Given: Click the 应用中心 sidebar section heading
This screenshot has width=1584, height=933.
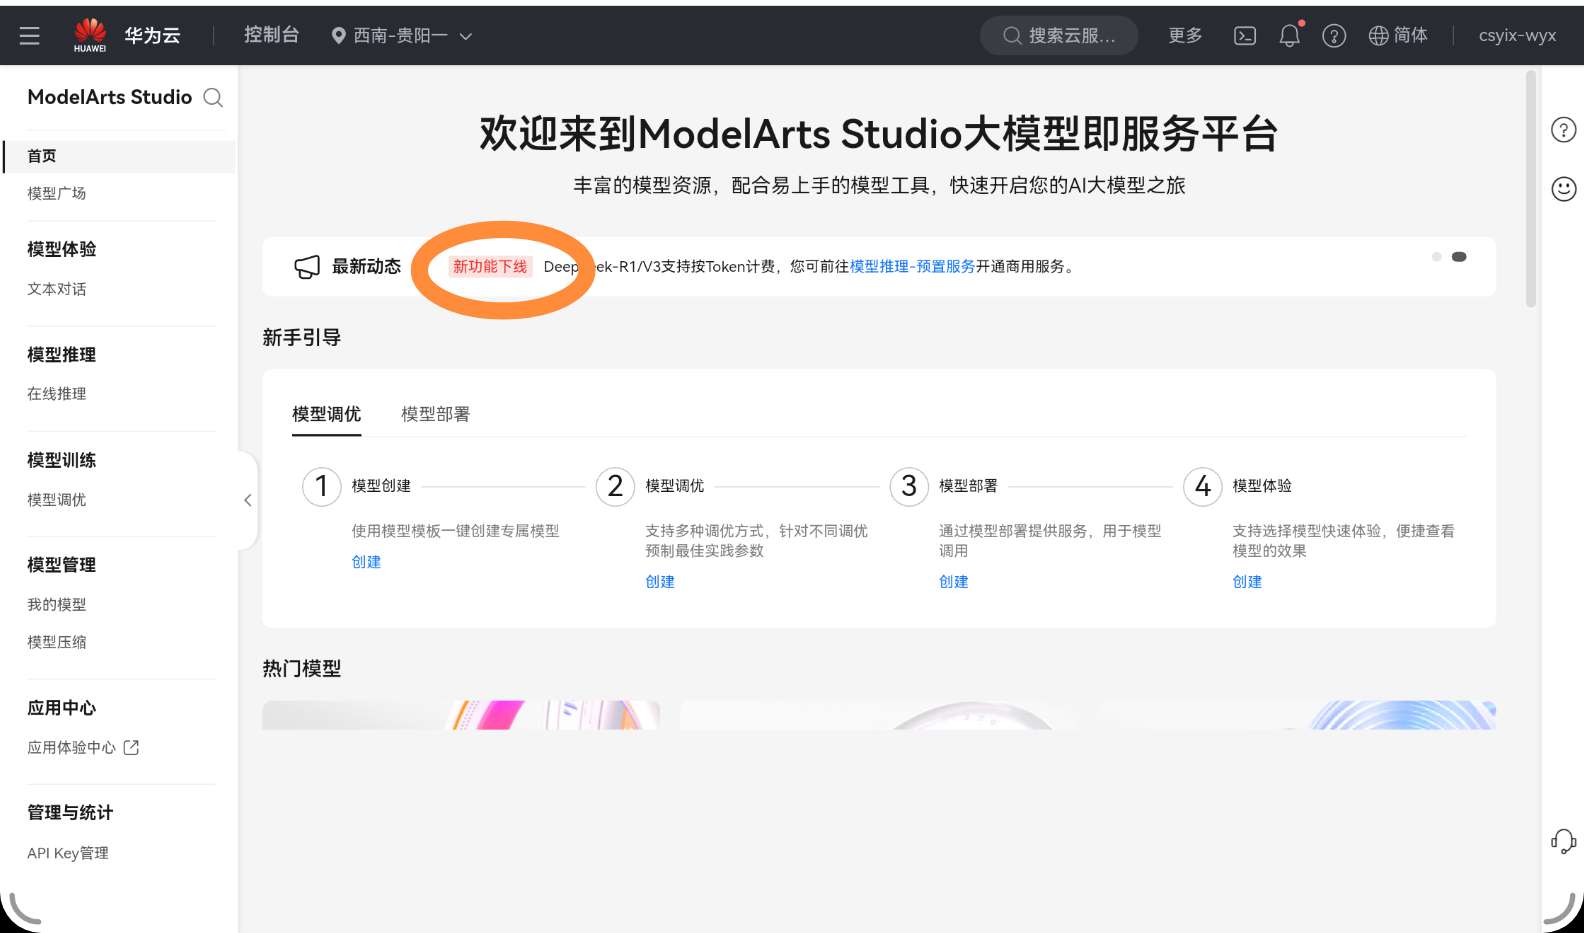Looking at the screenshot, I should click(x=62, y=708).
